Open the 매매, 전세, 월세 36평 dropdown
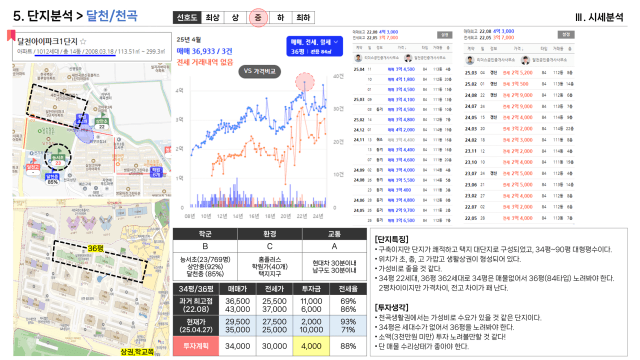The image size is (640, 360). pyautogui.click(x=314, y=47)
